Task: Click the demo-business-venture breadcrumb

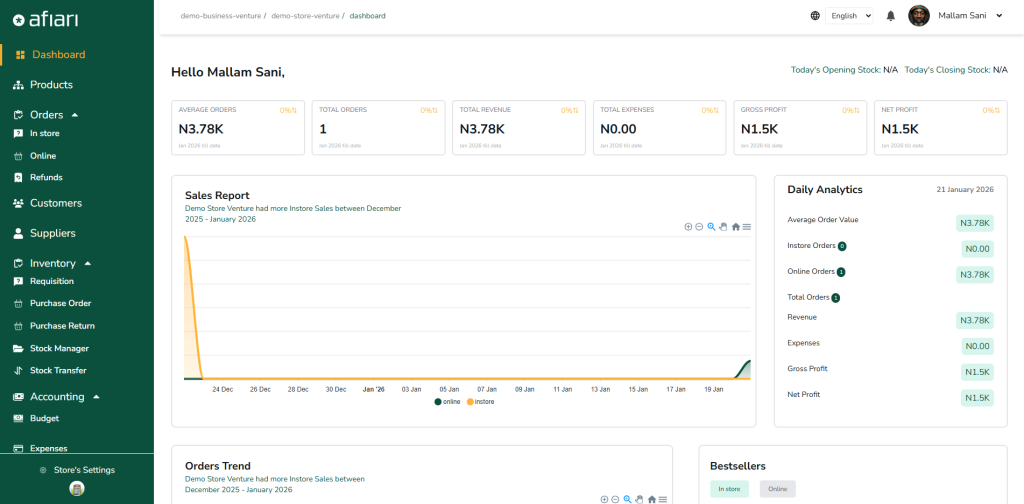Action: click(x=221, y=16)
